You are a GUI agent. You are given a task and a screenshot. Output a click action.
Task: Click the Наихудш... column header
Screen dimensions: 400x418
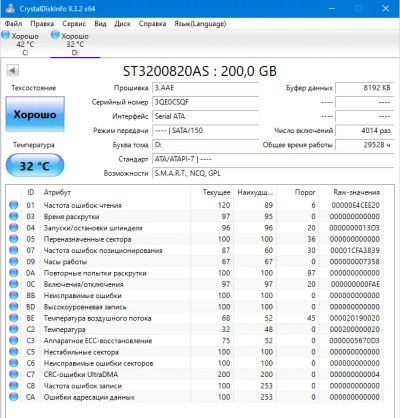coord(255,192)
